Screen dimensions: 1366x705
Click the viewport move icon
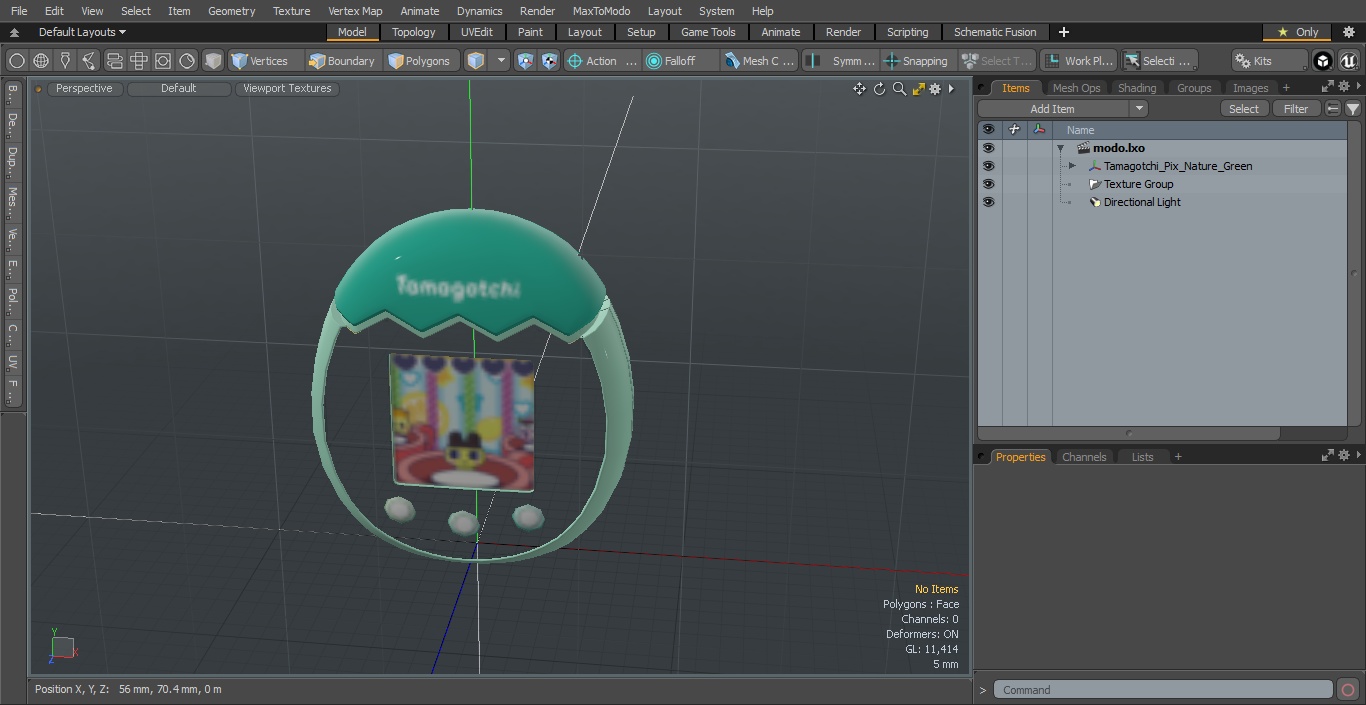pos(859,89)
